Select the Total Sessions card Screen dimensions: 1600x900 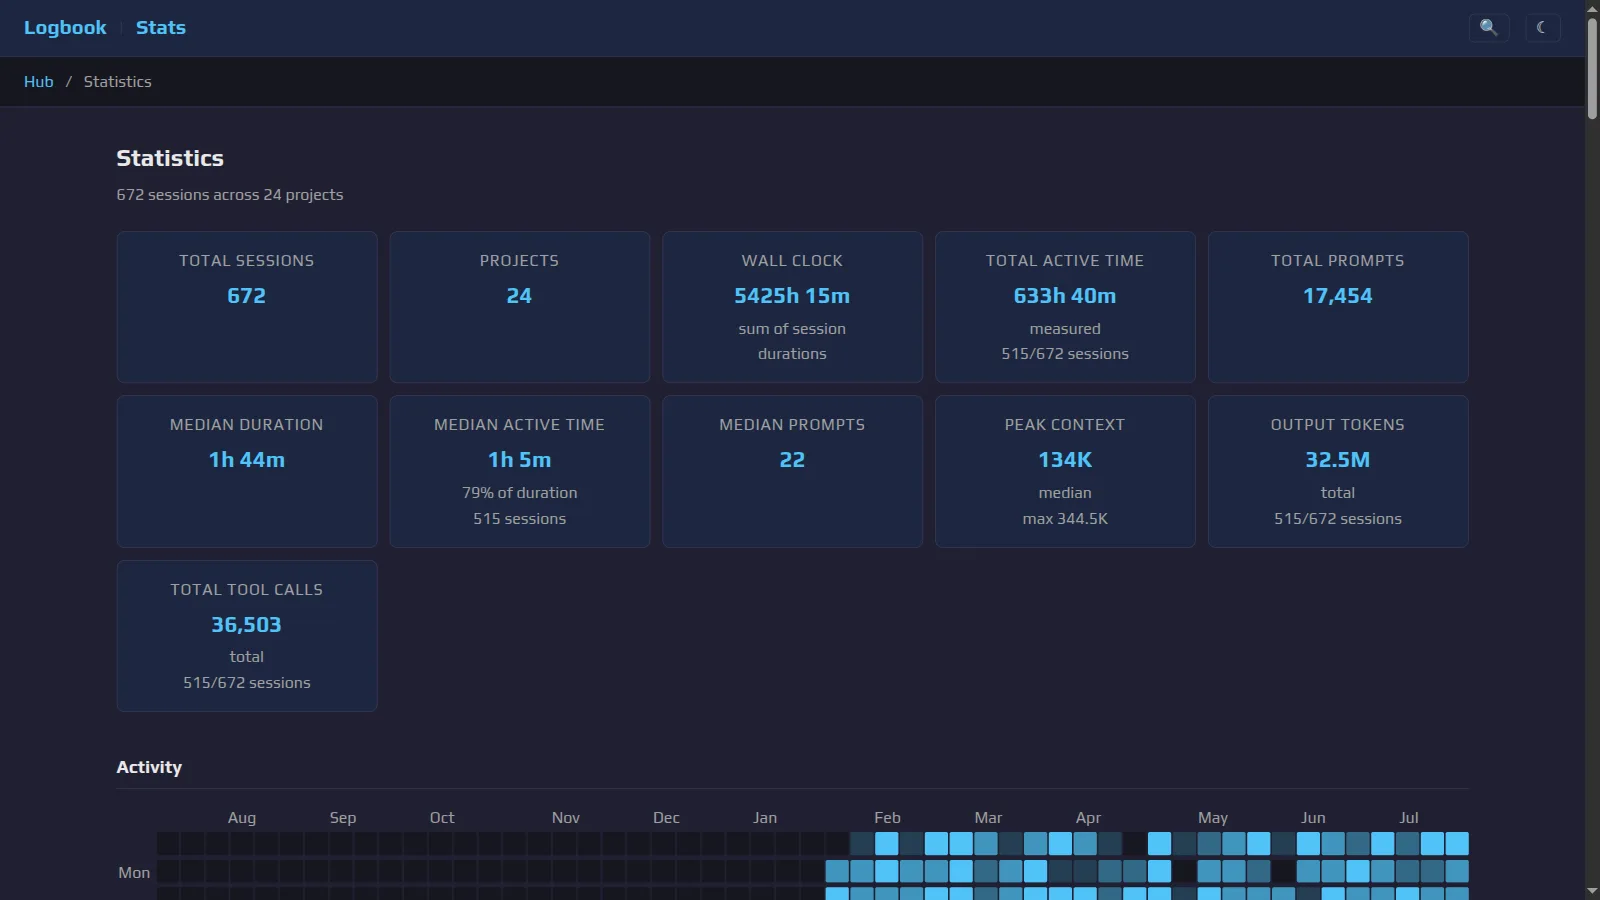247,307
